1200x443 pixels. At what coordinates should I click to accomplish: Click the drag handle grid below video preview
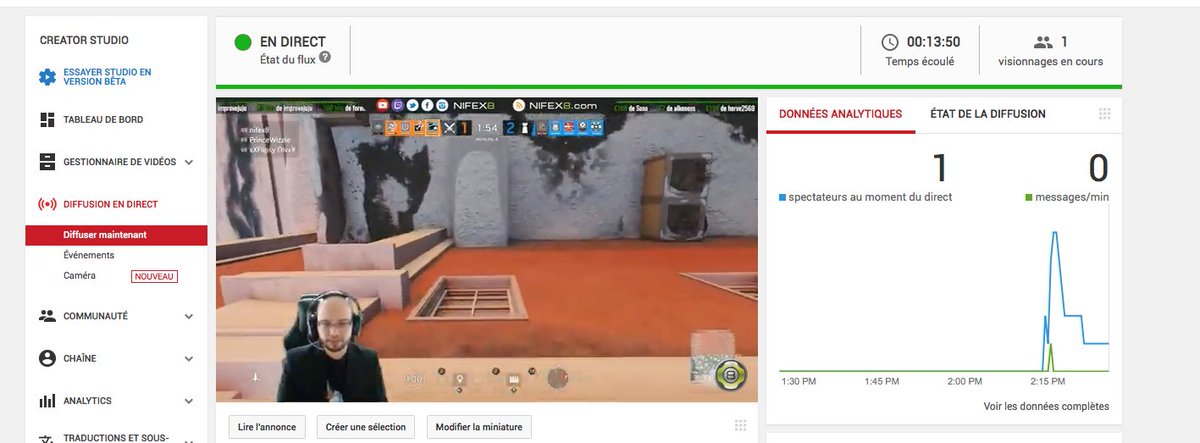point(740,425)
